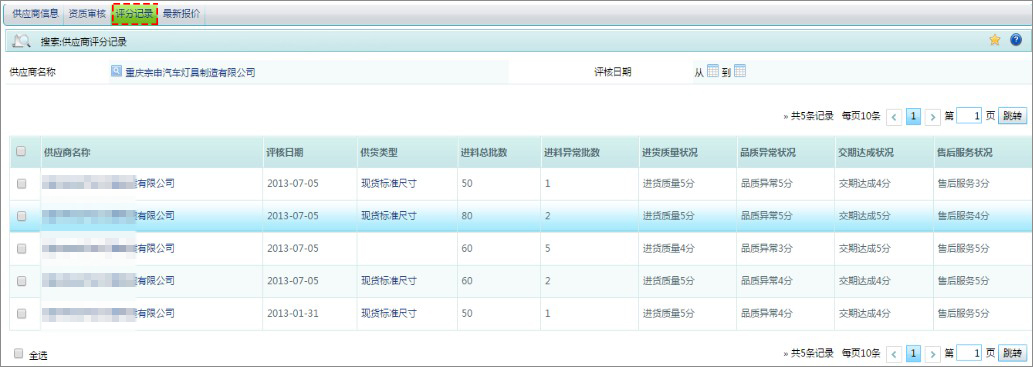Screen dimensions: 1033x367
Task: Click 交期达成5分 in the 80-batch row
Action: (864, 216)
